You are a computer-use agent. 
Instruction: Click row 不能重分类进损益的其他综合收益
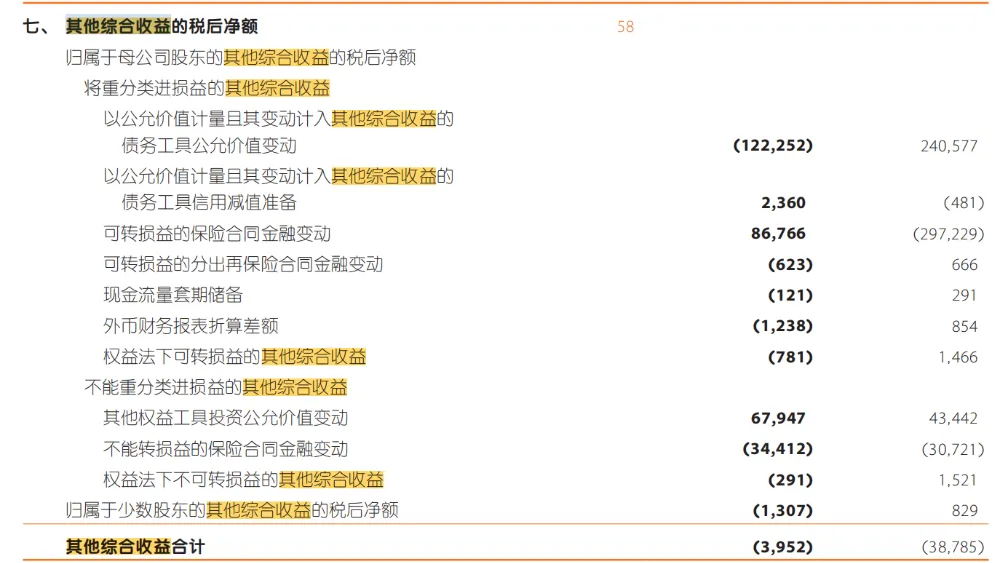pos(216,388)
